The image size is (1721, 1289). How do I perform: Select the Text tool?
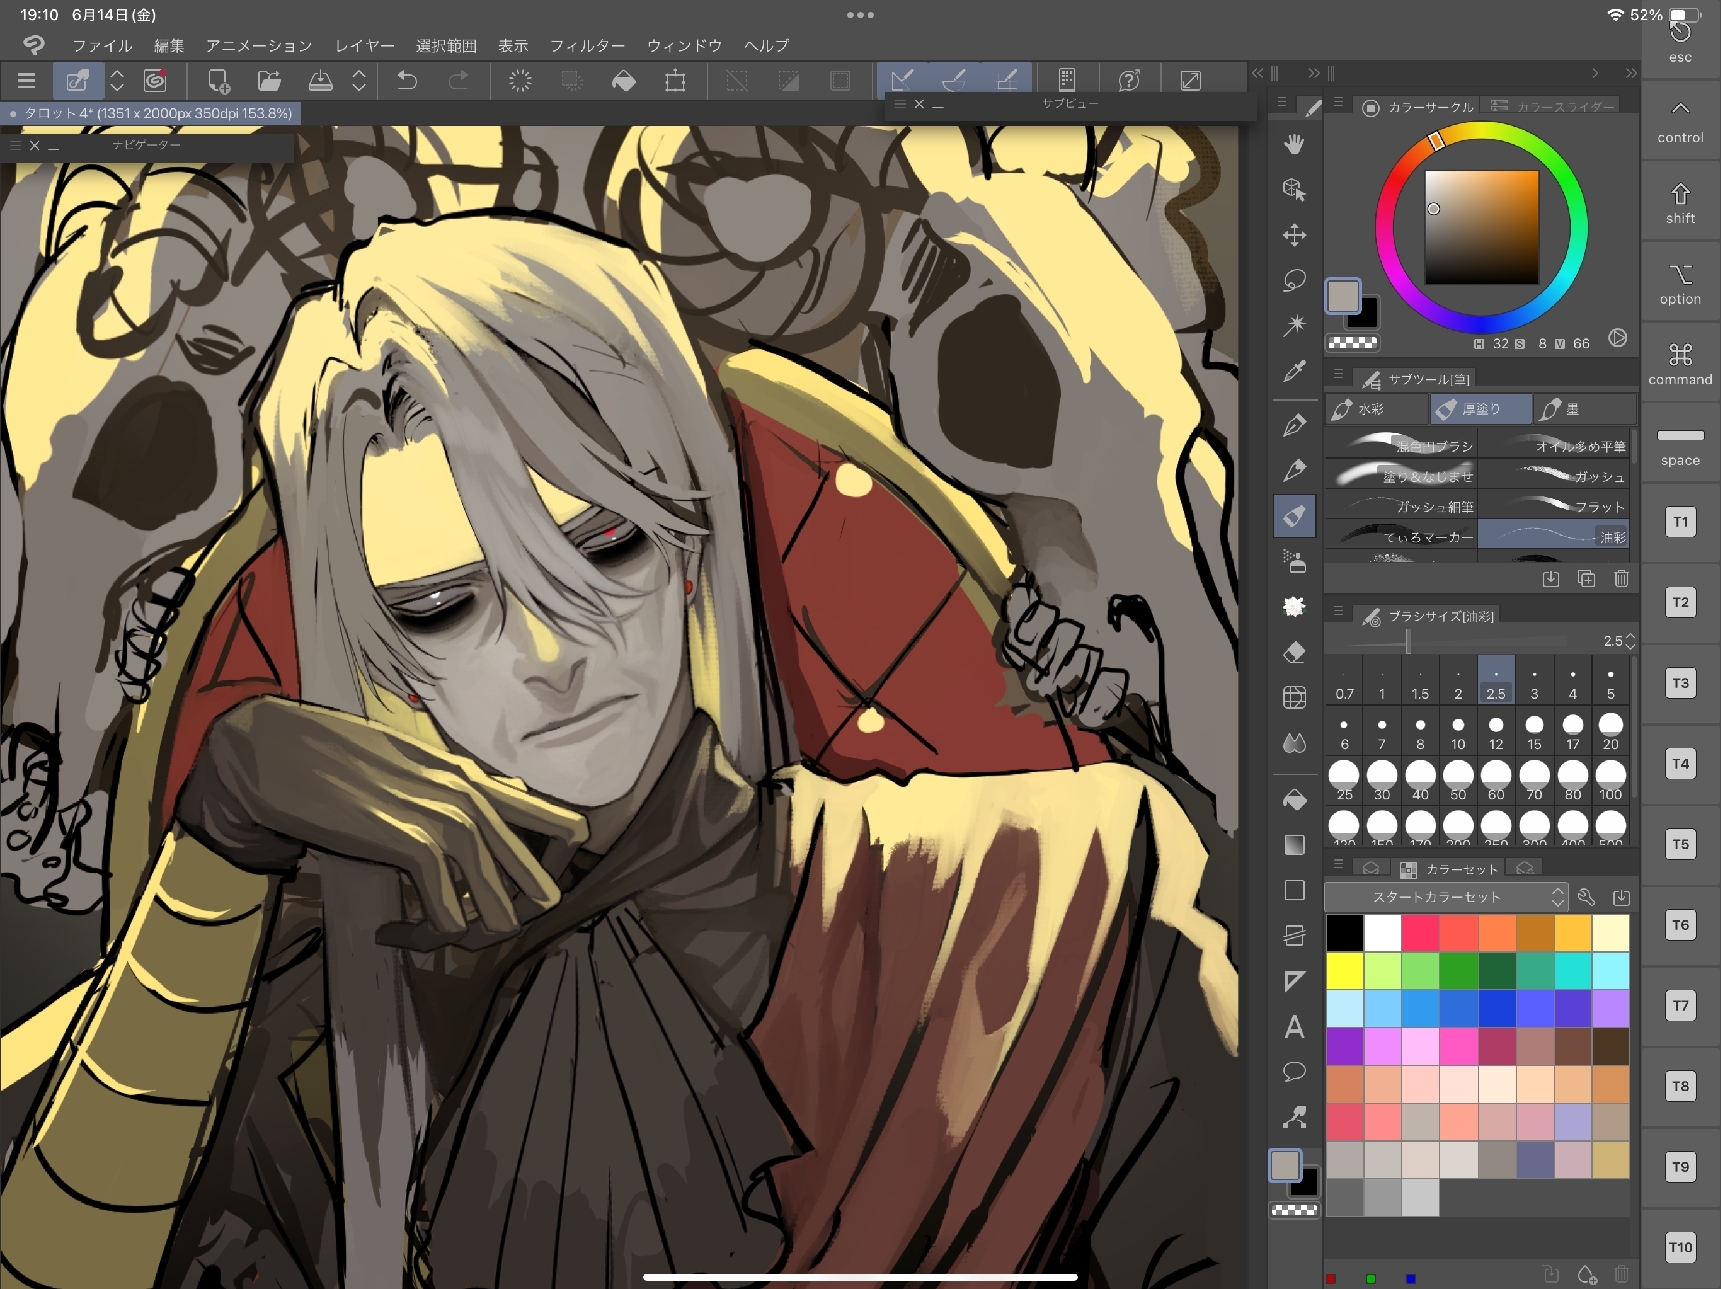coord(1294,1027)
